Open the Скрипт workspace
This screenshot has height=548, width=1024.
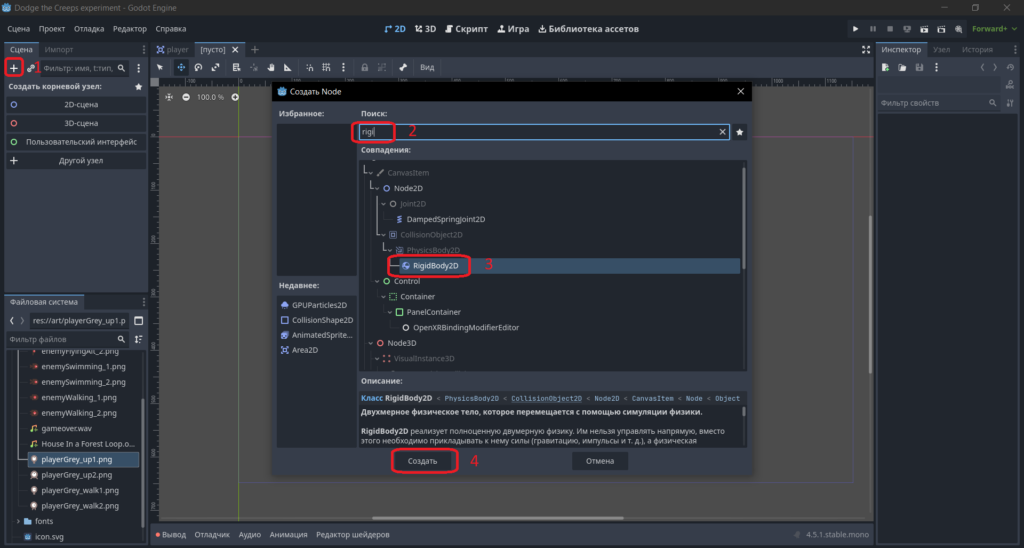pyautogui.click(x=466, y=29)
